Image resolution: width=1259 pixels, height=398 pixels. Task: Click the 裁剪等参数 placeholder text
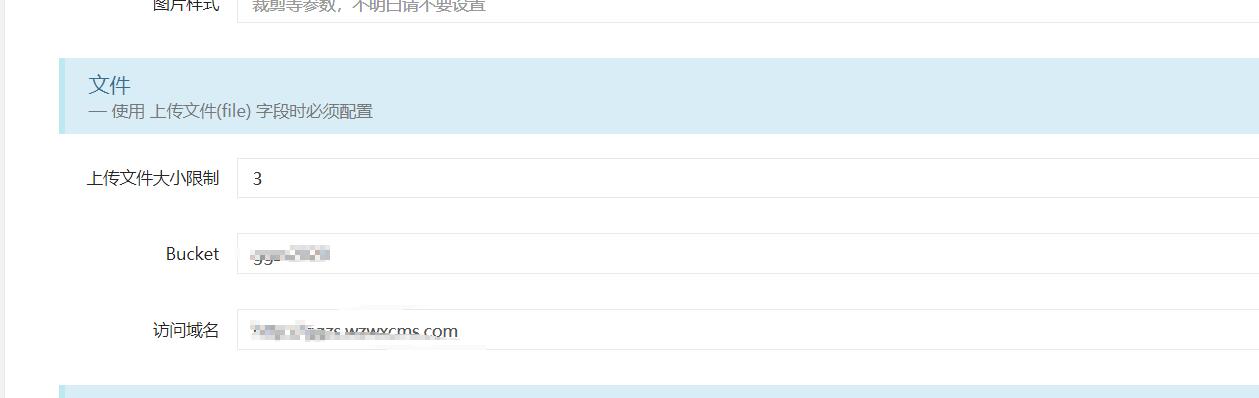click(369, 6)
